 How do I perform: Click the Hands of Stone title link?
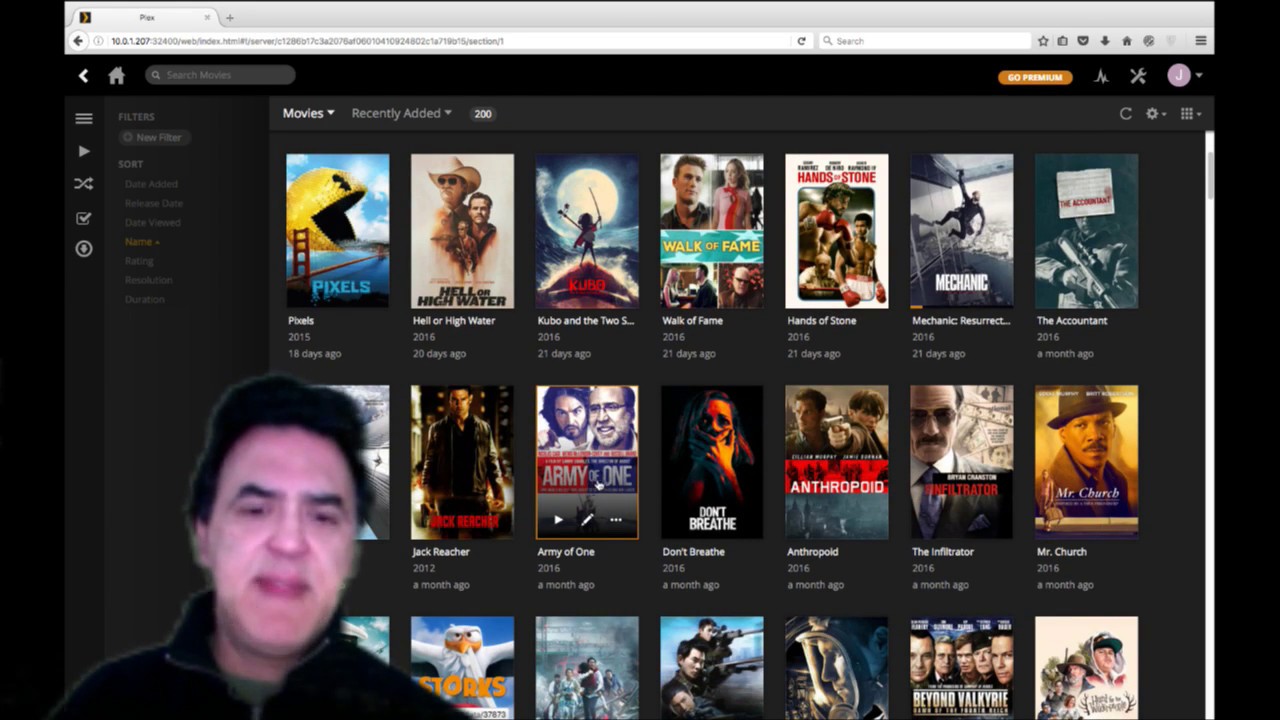(x=822, y=321)
